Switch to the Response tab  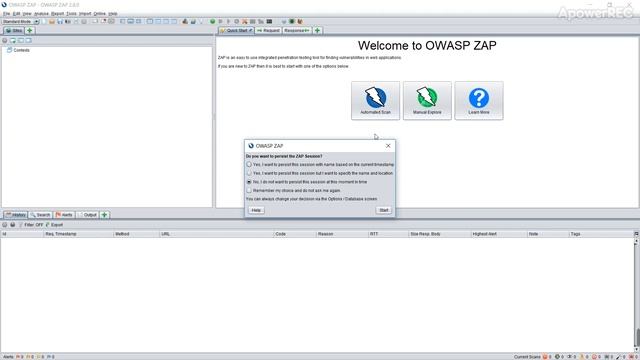[x=297, y=31]
